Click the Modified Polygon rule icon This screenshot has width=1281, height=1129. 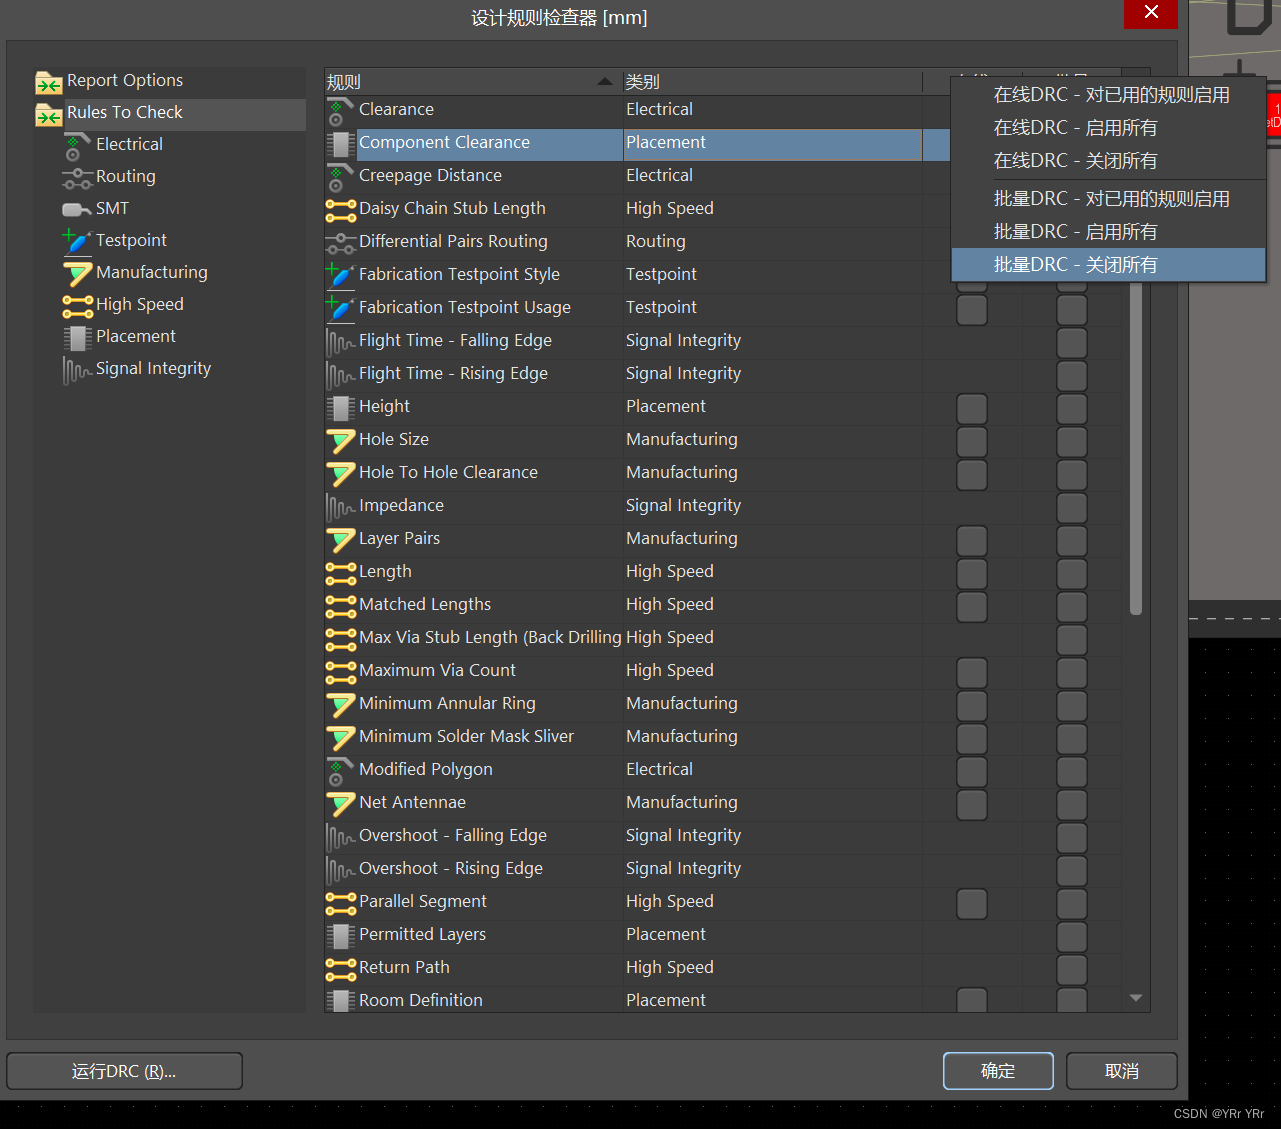coord(340,771)
